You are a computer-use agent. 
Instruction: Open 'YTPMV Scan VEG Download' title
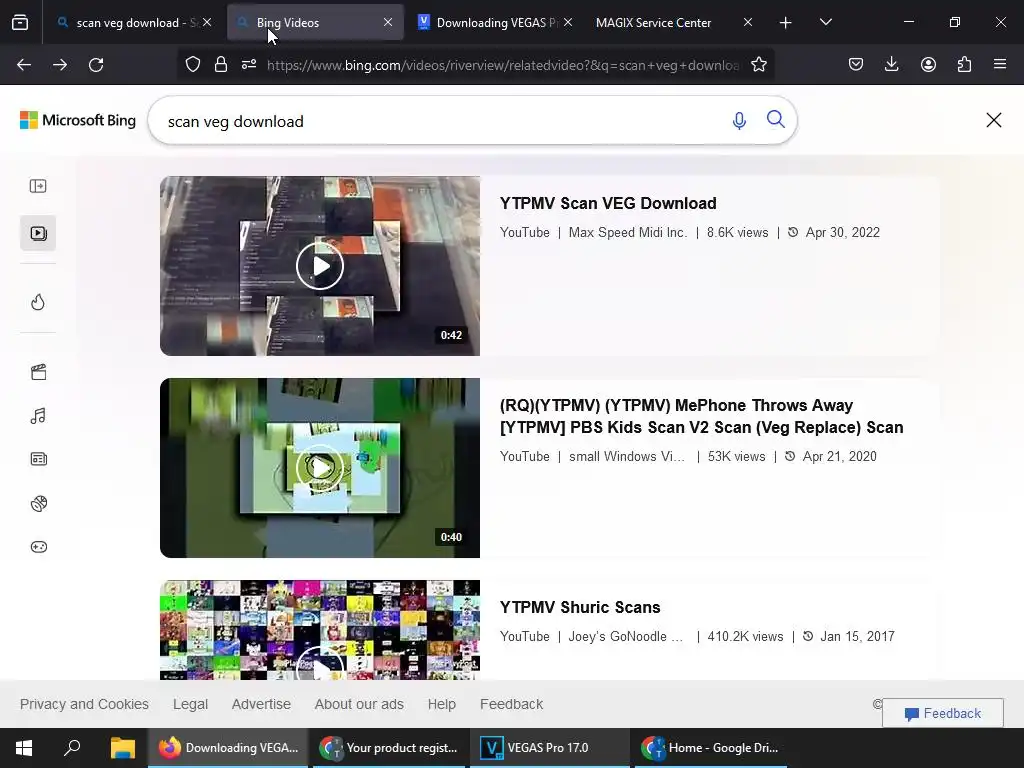(608, 203)
